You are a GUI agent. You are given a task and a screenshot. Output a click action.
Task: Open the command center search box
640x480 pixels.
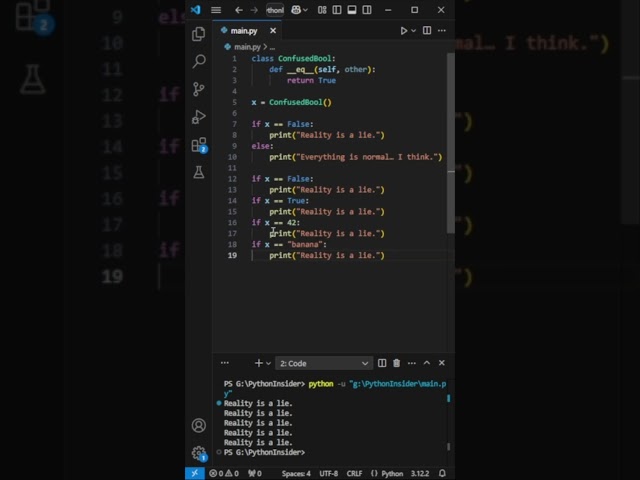[275, 10]
